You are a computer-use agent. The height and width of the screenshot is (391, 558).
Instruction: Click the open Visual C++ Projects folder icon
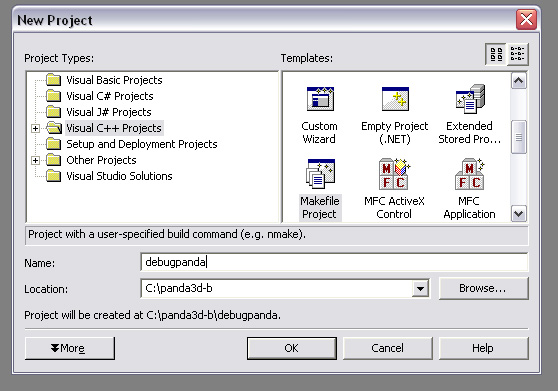[x=54, y=128]
